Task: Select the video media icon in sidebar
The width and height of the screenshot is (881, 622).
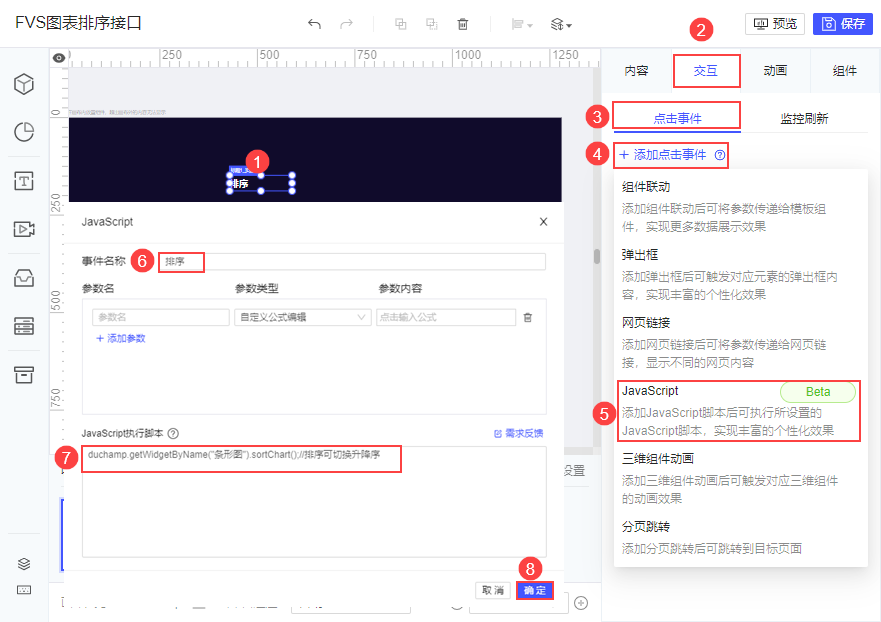Action: [x=24, y=229]
